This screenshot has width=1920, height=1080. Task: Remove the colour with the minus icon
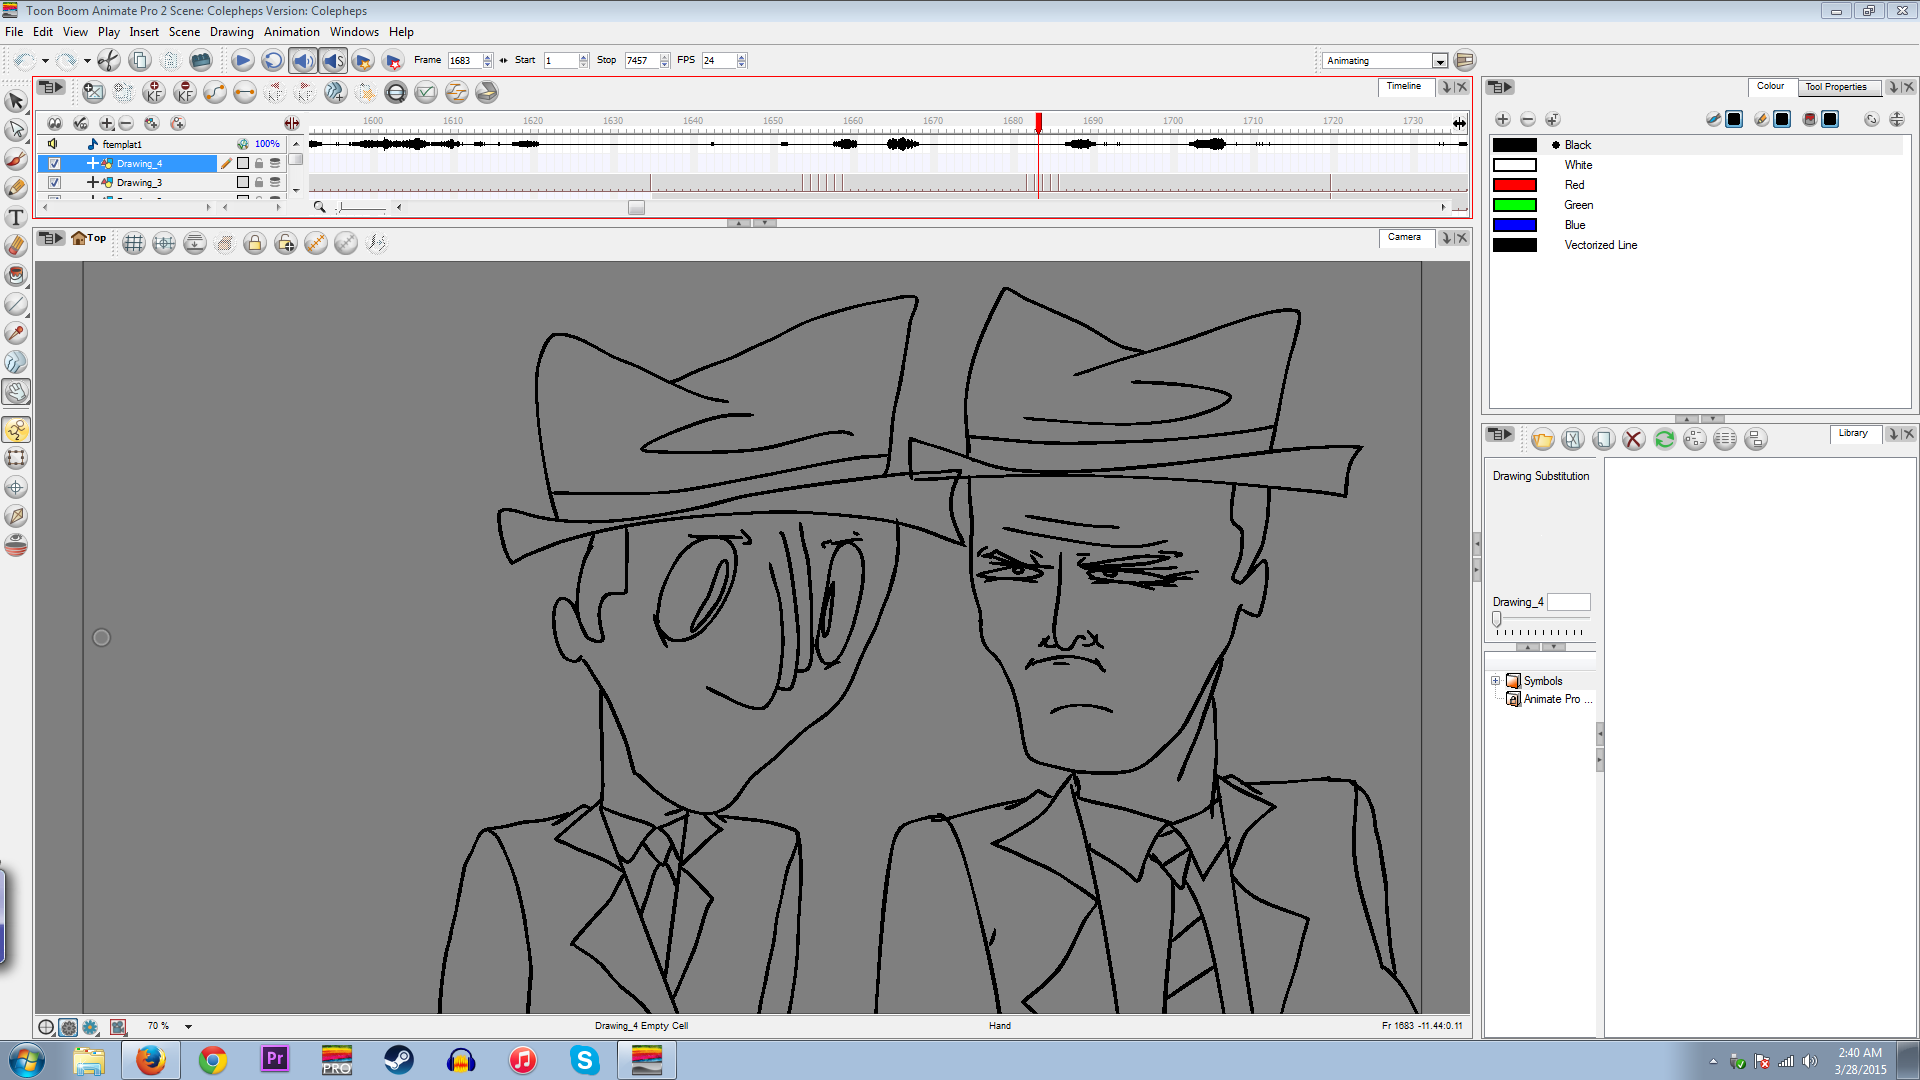(x=1527, y=119)
